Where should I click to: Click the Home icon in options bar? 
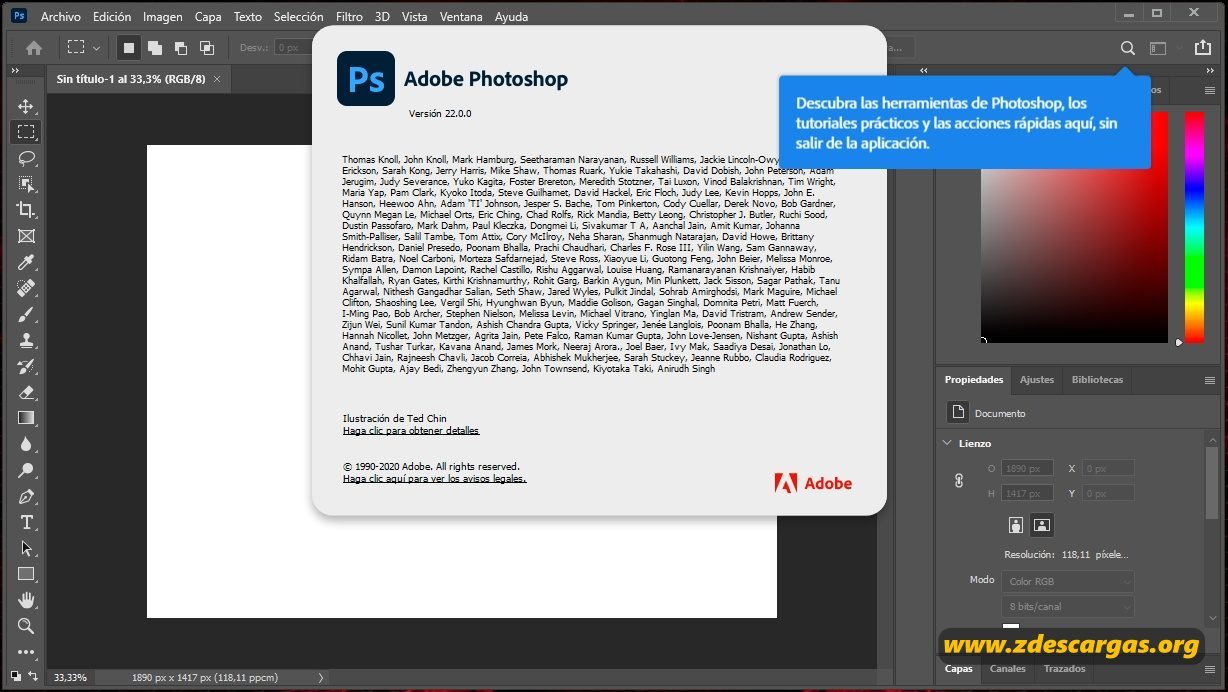click(34, 47)
